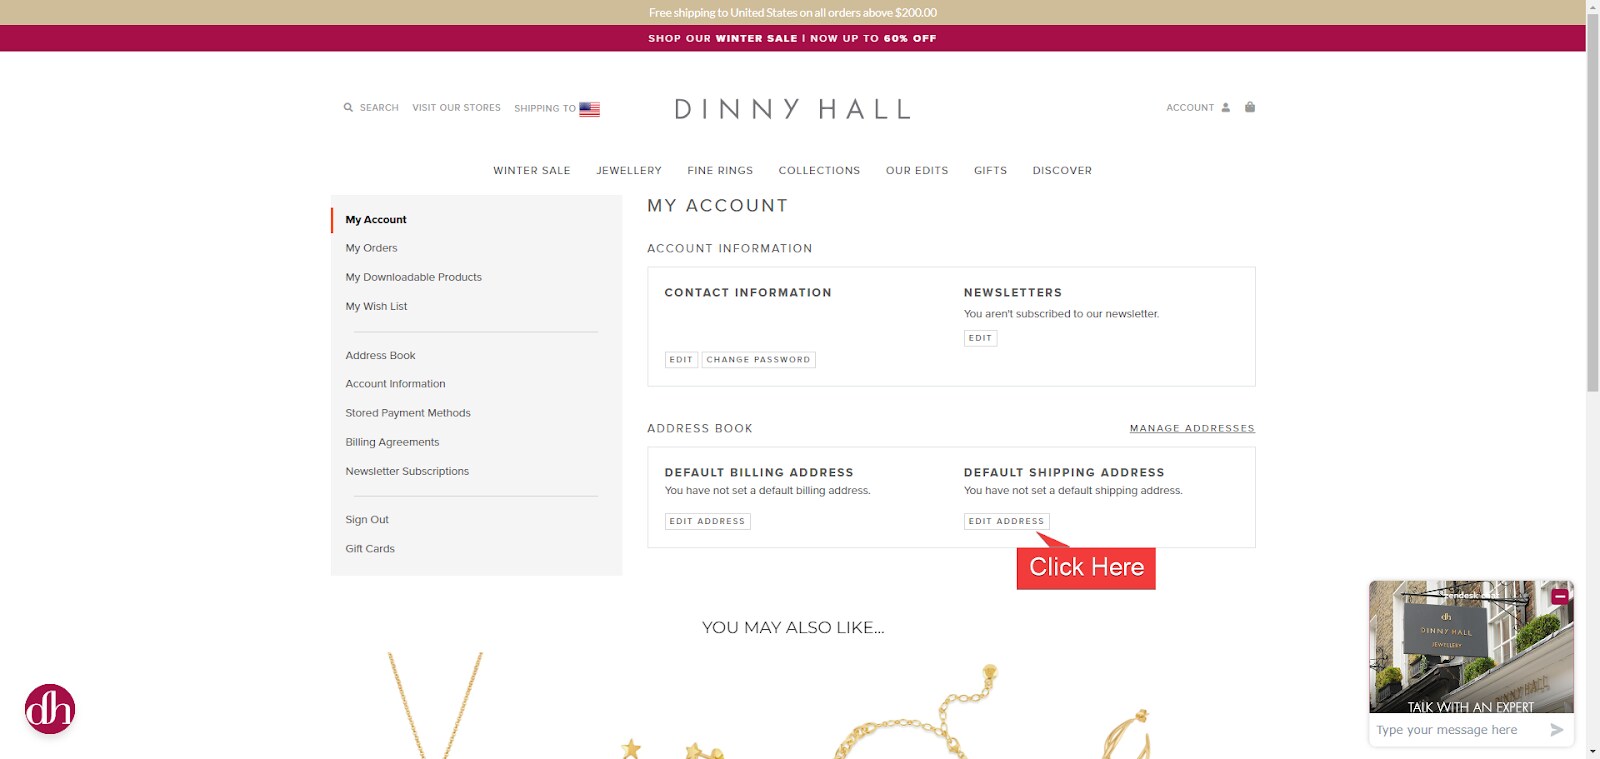The width and height of the screenshot is (1600, 759).
Task: Edit the default billing address
Action: click(707, 521)
